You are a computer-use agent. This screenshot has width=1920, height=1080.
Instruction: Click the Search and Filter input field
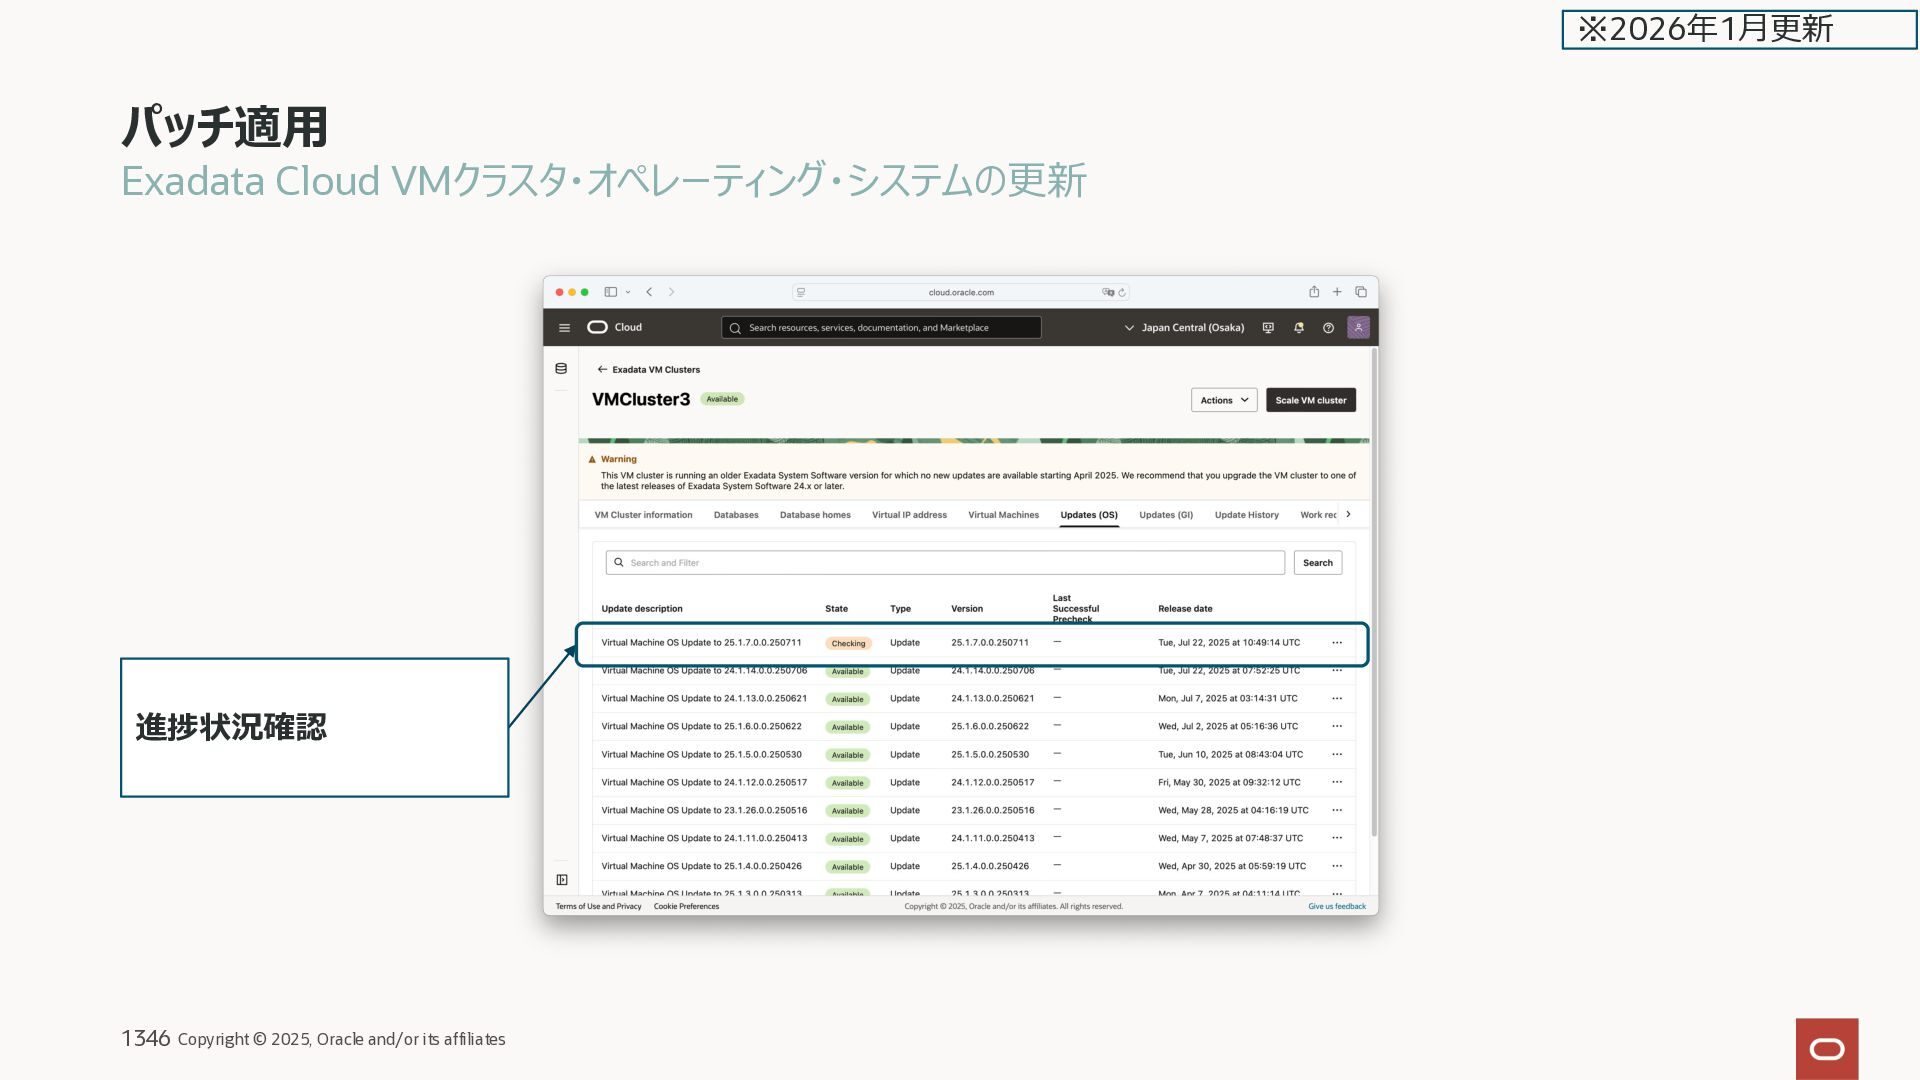pyautogui.click(x=945, y=563)
